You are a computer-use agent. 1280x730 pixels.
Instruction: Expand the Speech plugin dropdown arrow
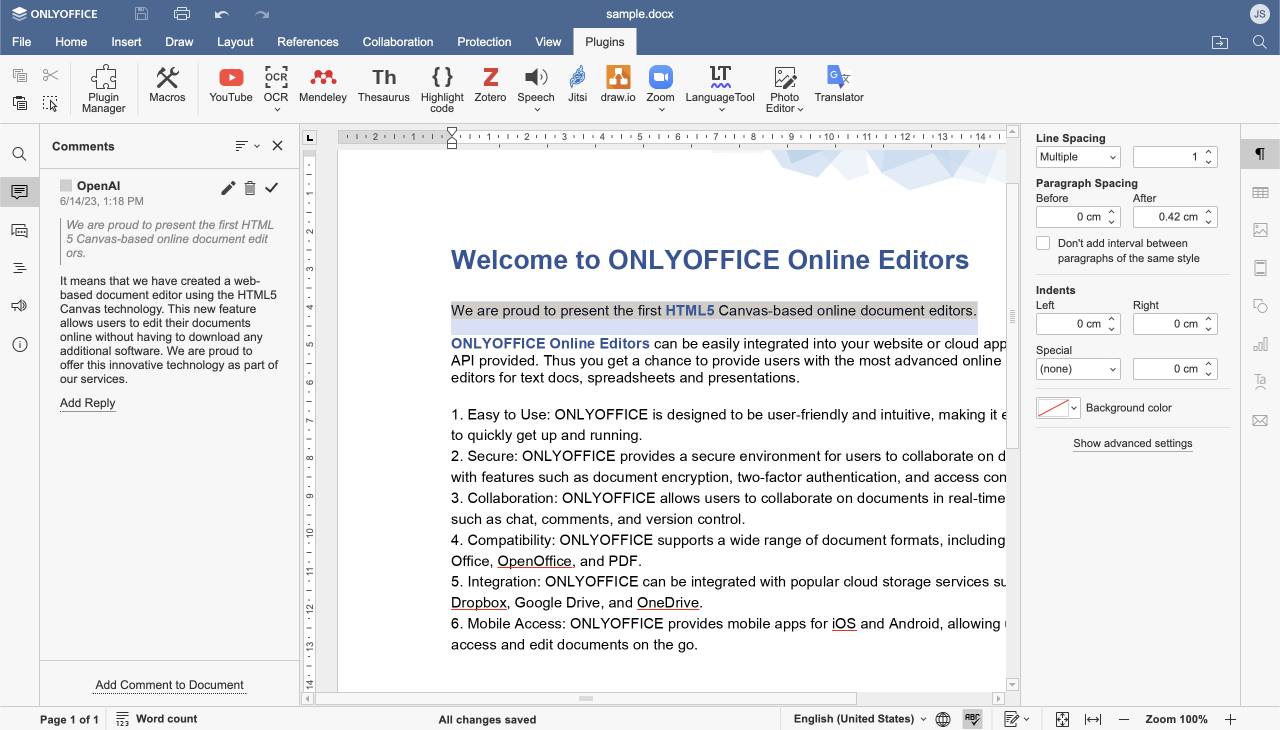click(536, 109)
